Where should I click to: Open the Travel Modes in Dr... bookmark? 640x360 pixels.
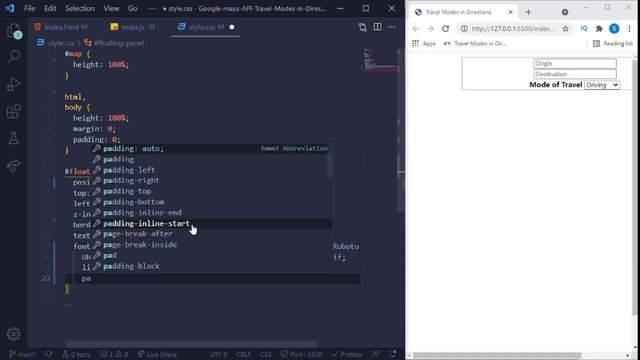point(475,43)
